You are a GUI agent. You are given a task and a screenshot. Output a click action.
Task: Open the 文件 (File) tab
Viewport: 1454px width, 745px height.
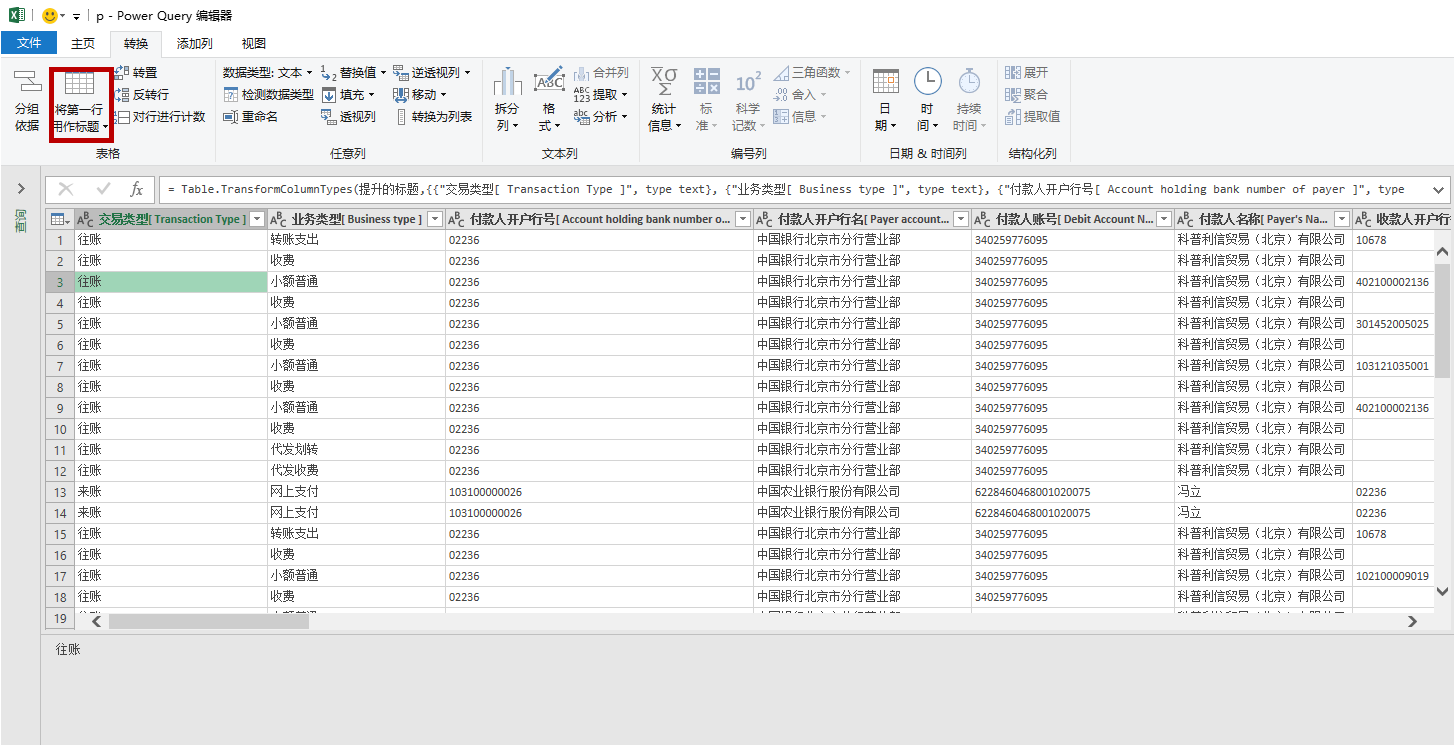point(29,43)
